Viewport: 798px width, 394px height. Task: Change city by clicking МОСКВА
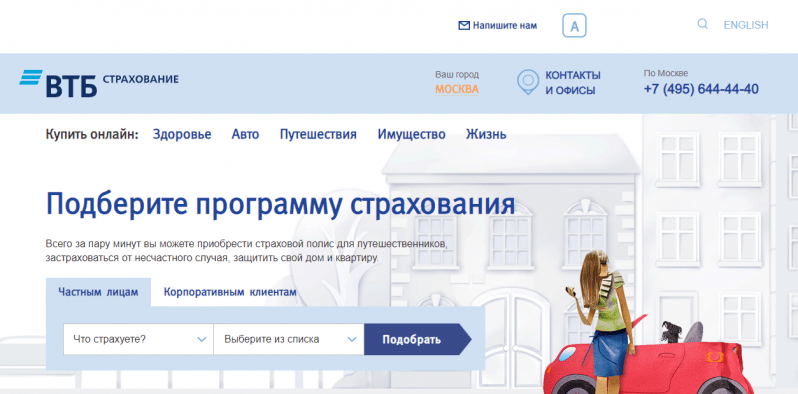click(457, 90)
